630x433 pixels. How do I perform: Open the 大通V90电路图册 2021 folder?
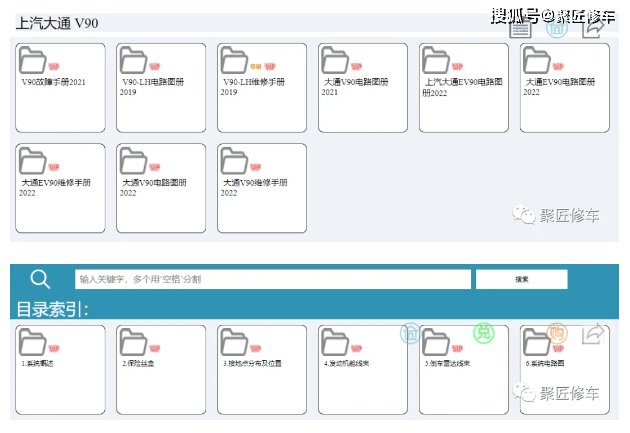[x=363, y=88]
